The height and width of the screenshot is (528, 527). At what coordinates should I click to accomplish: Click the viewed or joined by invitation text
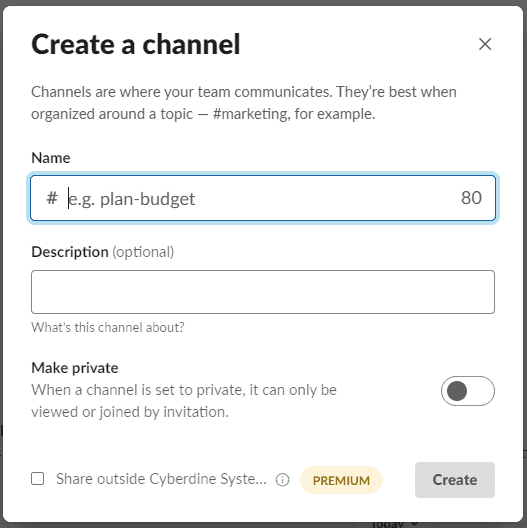[130, 412]
